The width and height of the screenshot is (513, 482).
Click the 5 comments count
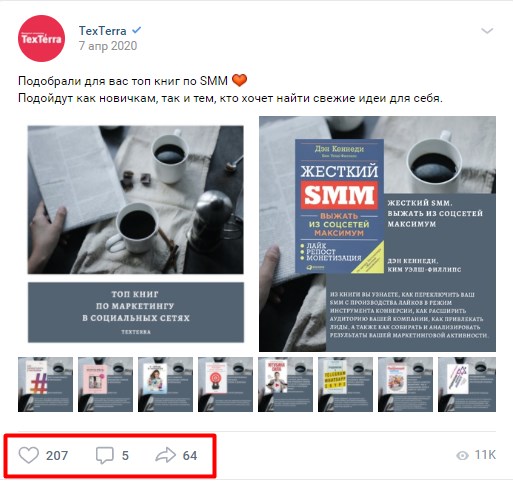(x=125, y=456)
